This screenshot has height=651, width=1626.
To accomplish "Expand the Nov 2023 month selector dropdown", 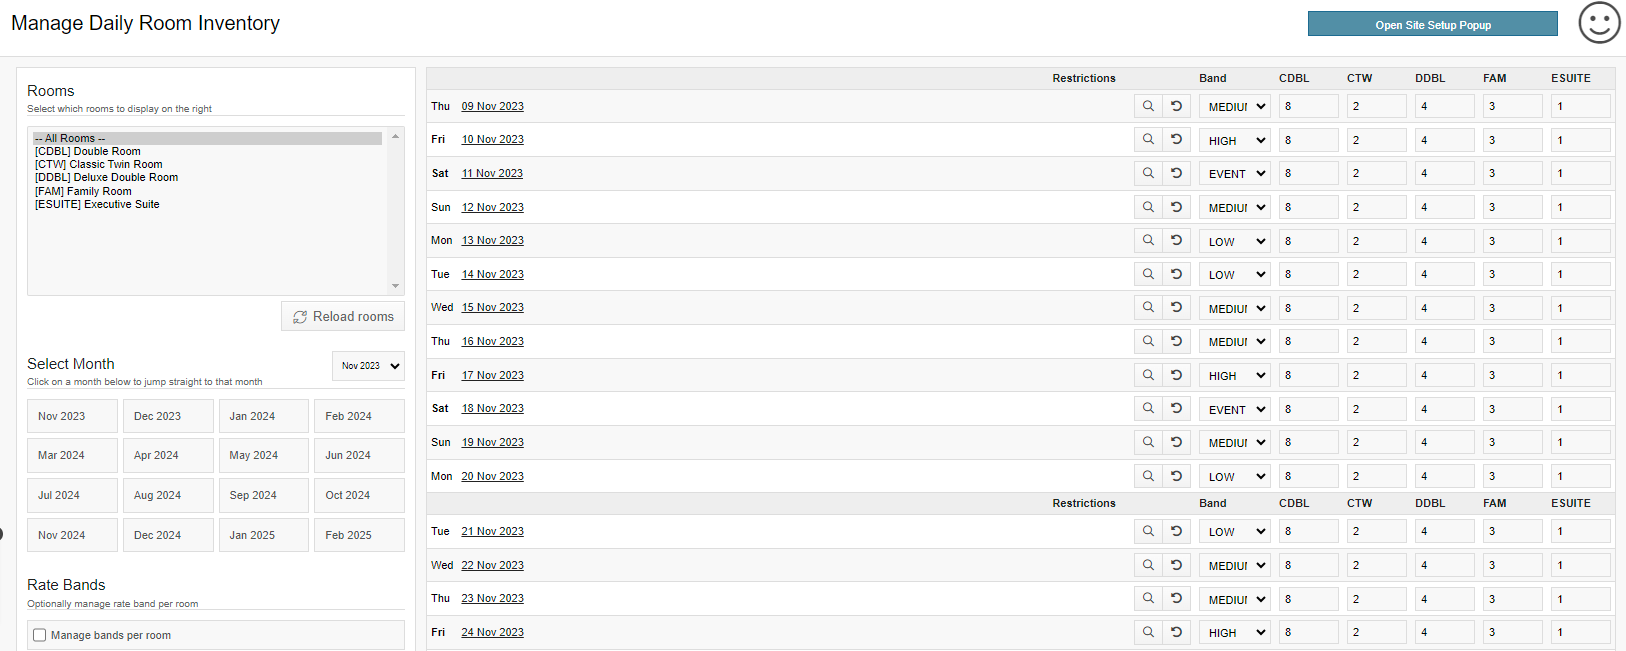I will pos(368,366).
